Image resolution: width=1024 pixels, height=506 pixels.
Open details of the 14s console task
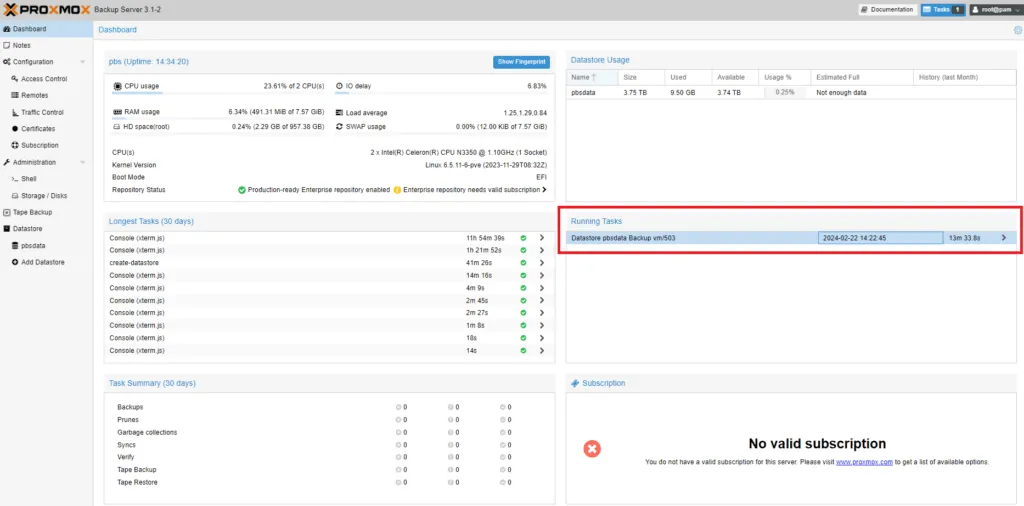pos(542,351)
